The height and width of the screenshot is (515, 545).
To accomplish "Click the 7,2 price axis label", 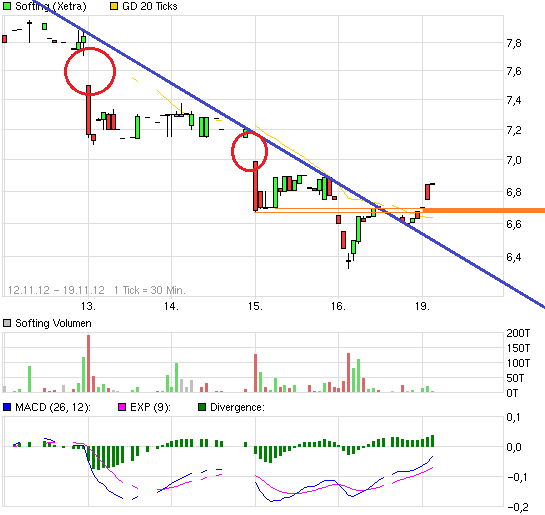I will (514, 130).
